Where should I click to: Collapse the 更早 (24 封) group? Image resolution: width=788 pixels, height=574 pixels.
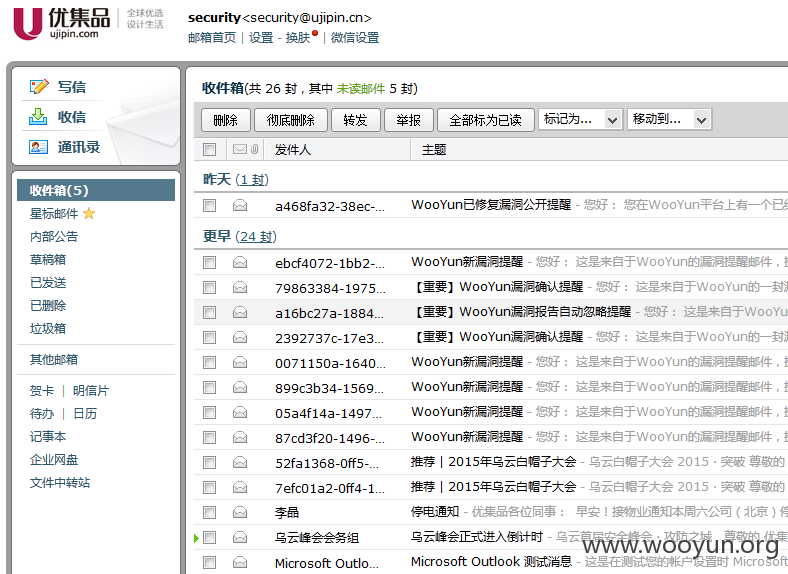(240, 236)
